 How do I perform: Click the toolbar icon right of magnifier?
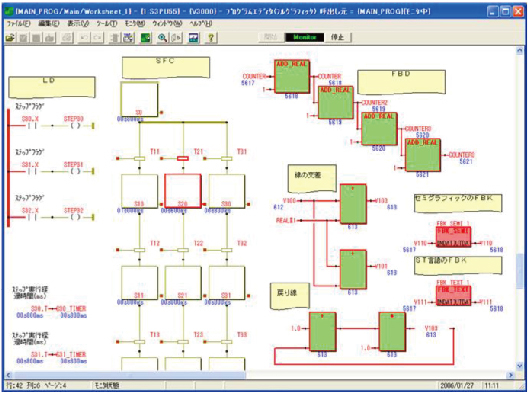pos(176,37)
